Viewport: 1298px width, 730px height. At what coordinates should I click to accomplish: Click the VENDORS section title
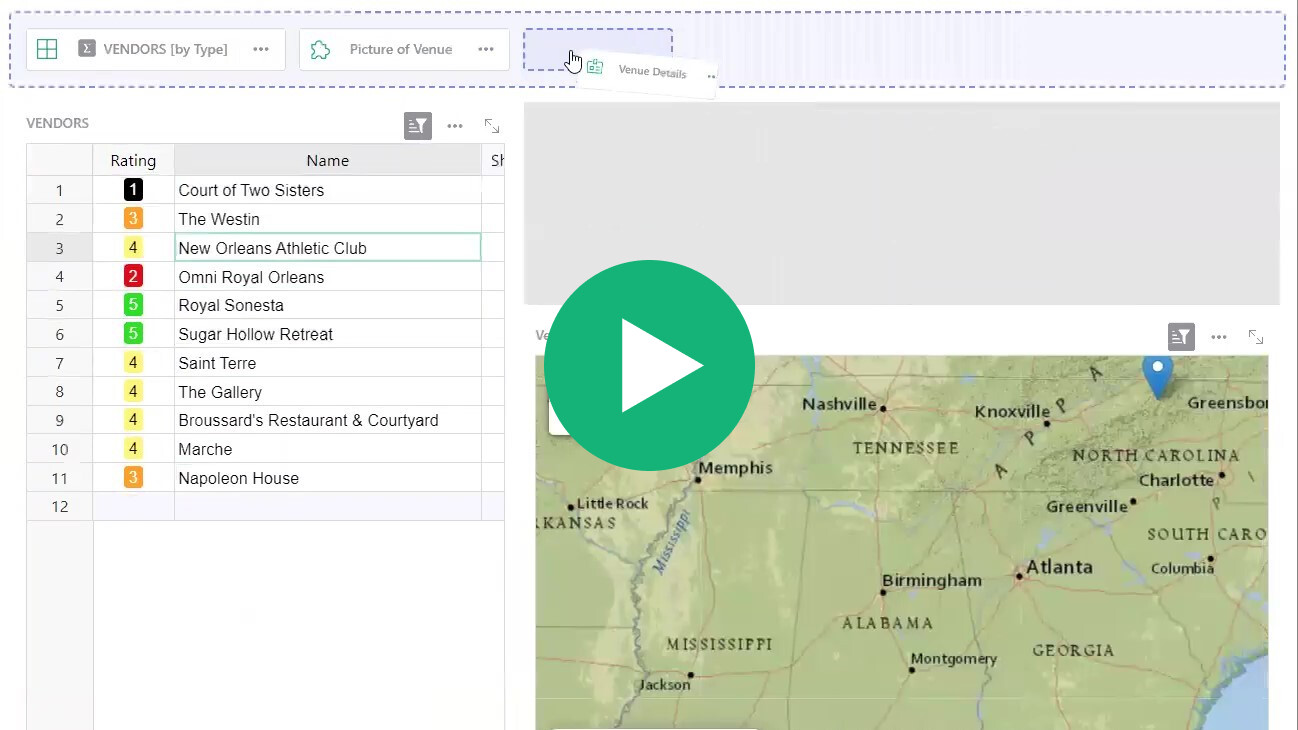[58, 123]
